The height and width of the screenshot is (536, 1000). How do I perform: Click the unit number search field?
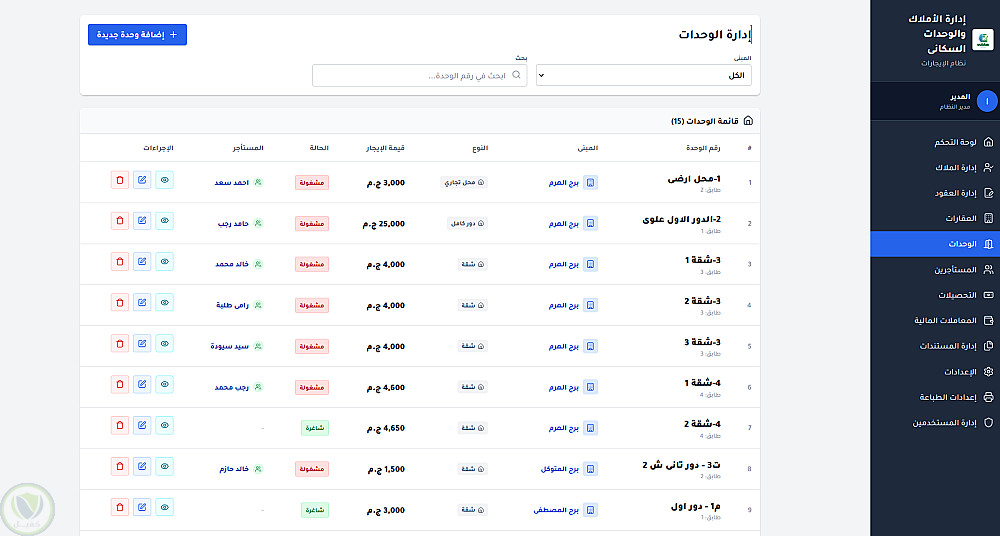pos(420,75)
